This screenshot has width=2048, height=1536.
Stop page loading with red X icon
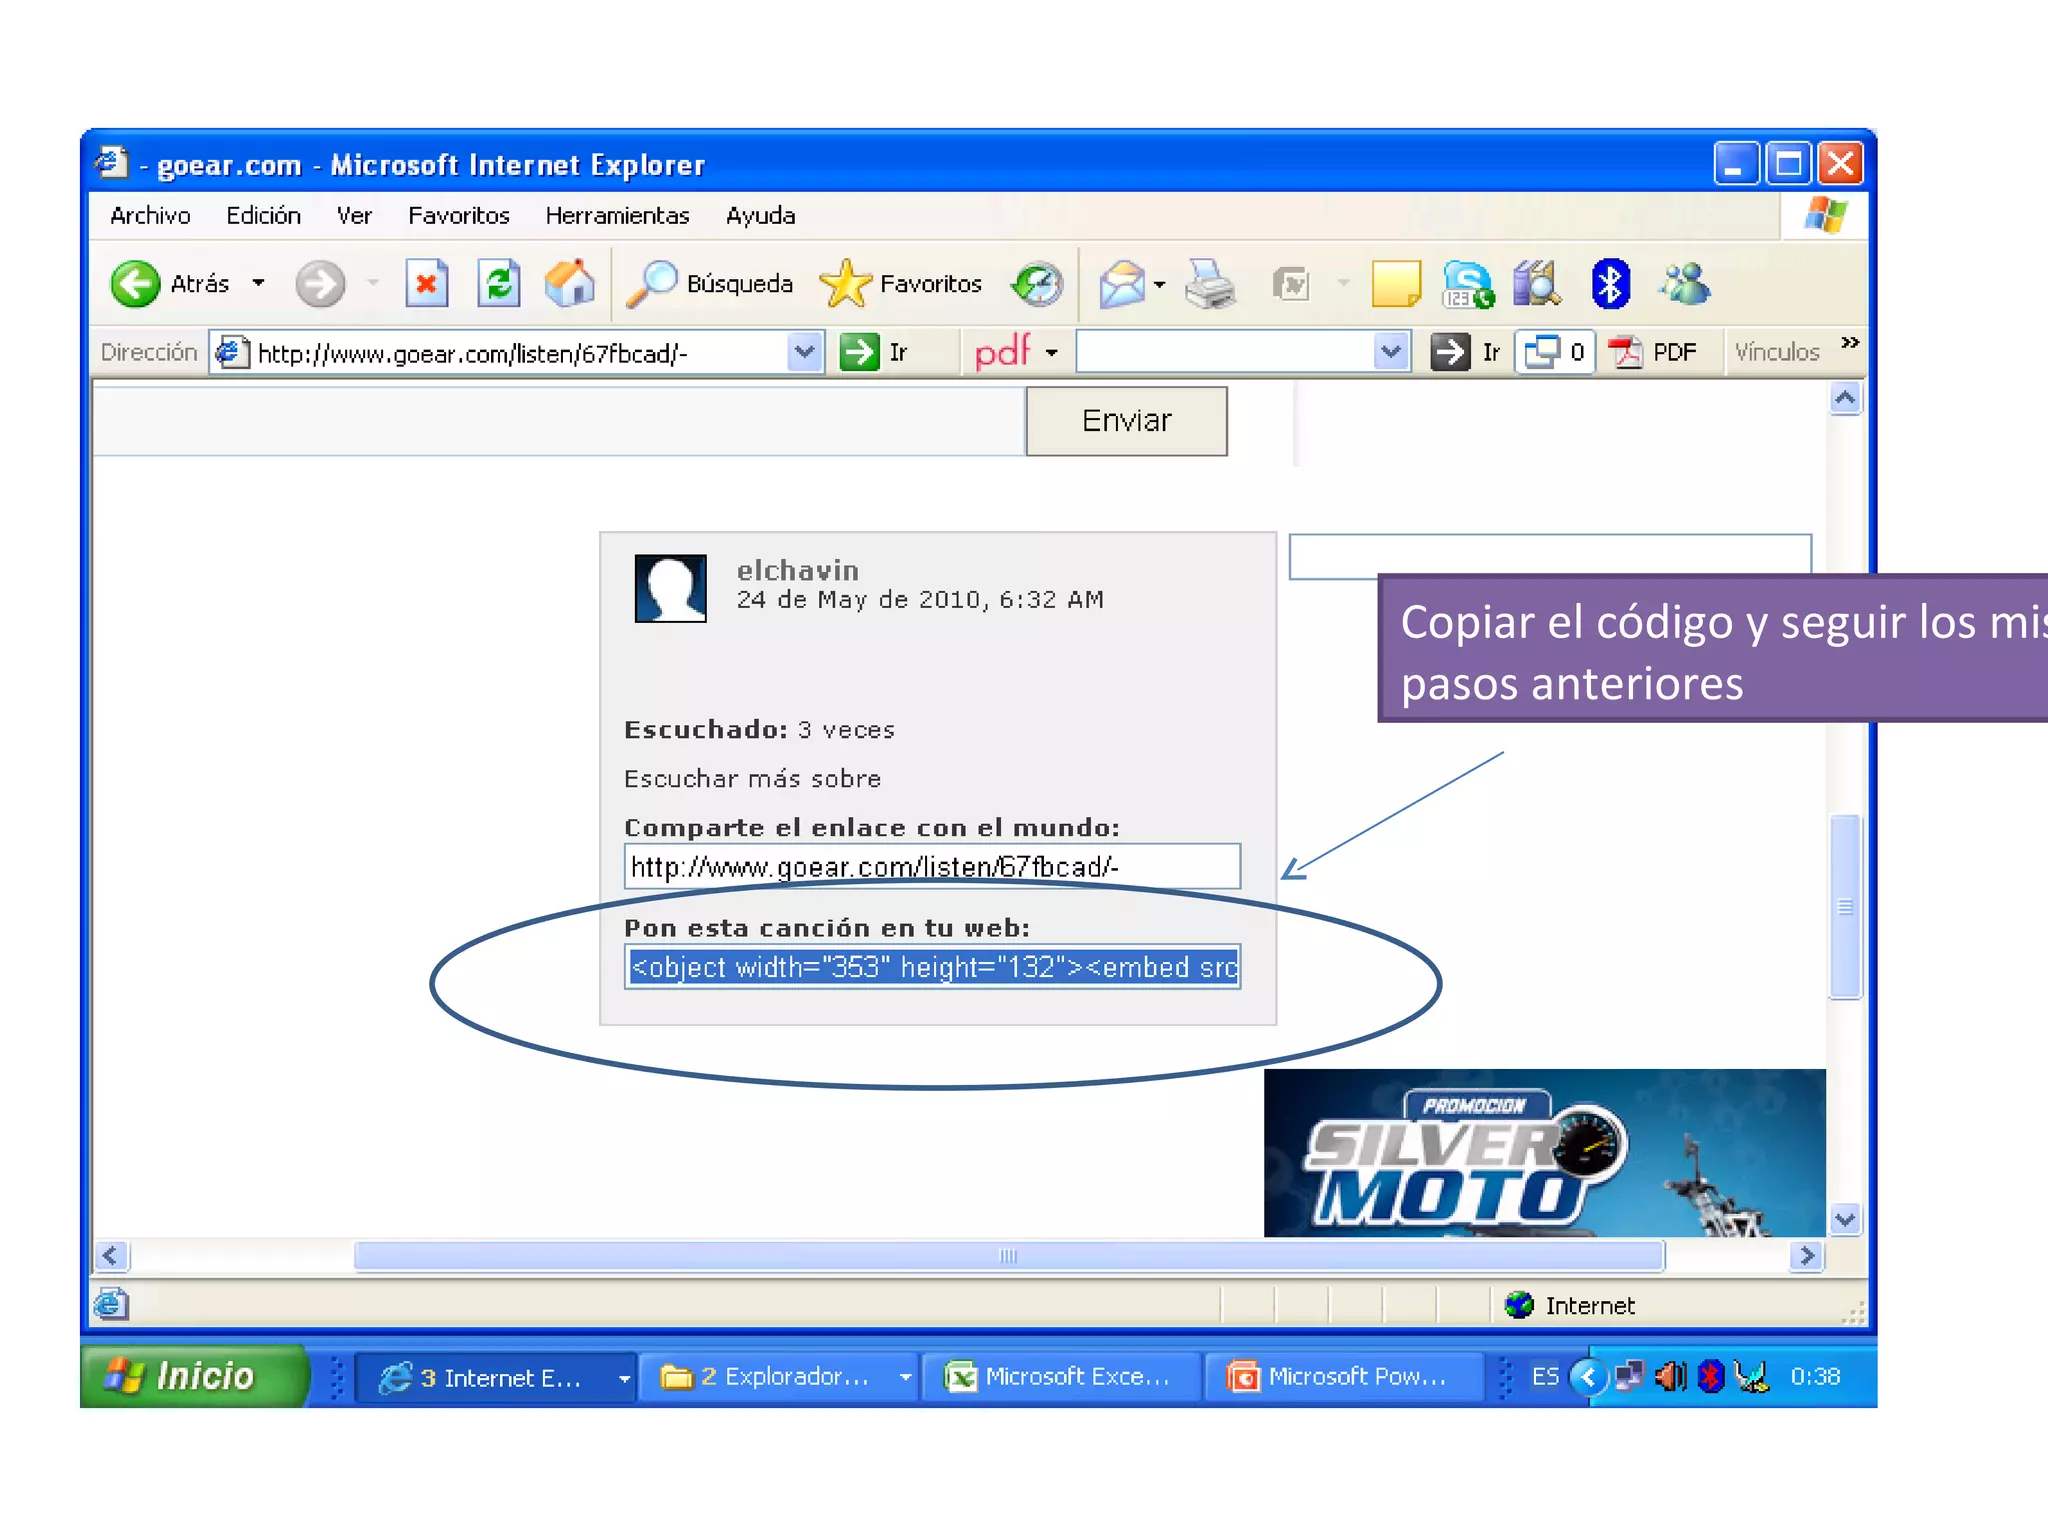point(426,284)
